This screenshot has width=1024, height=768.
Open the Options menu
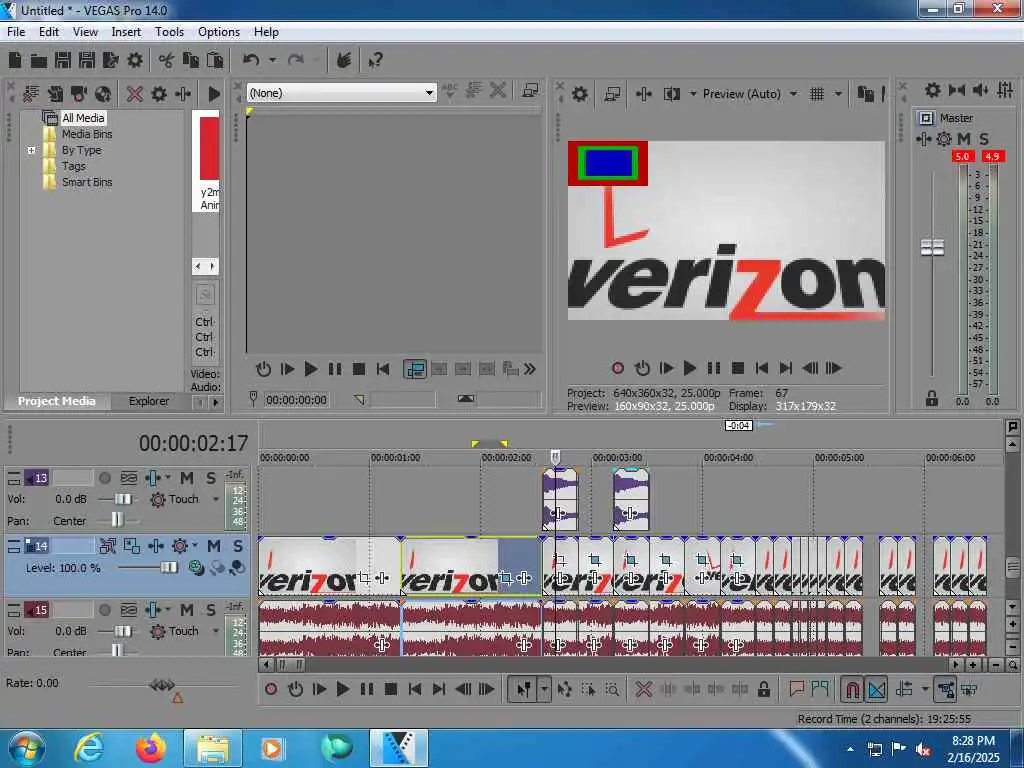219,32
